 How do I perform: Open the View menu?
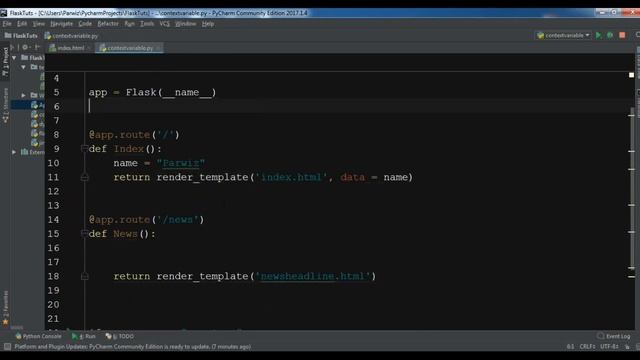click(x=38, y=24)
